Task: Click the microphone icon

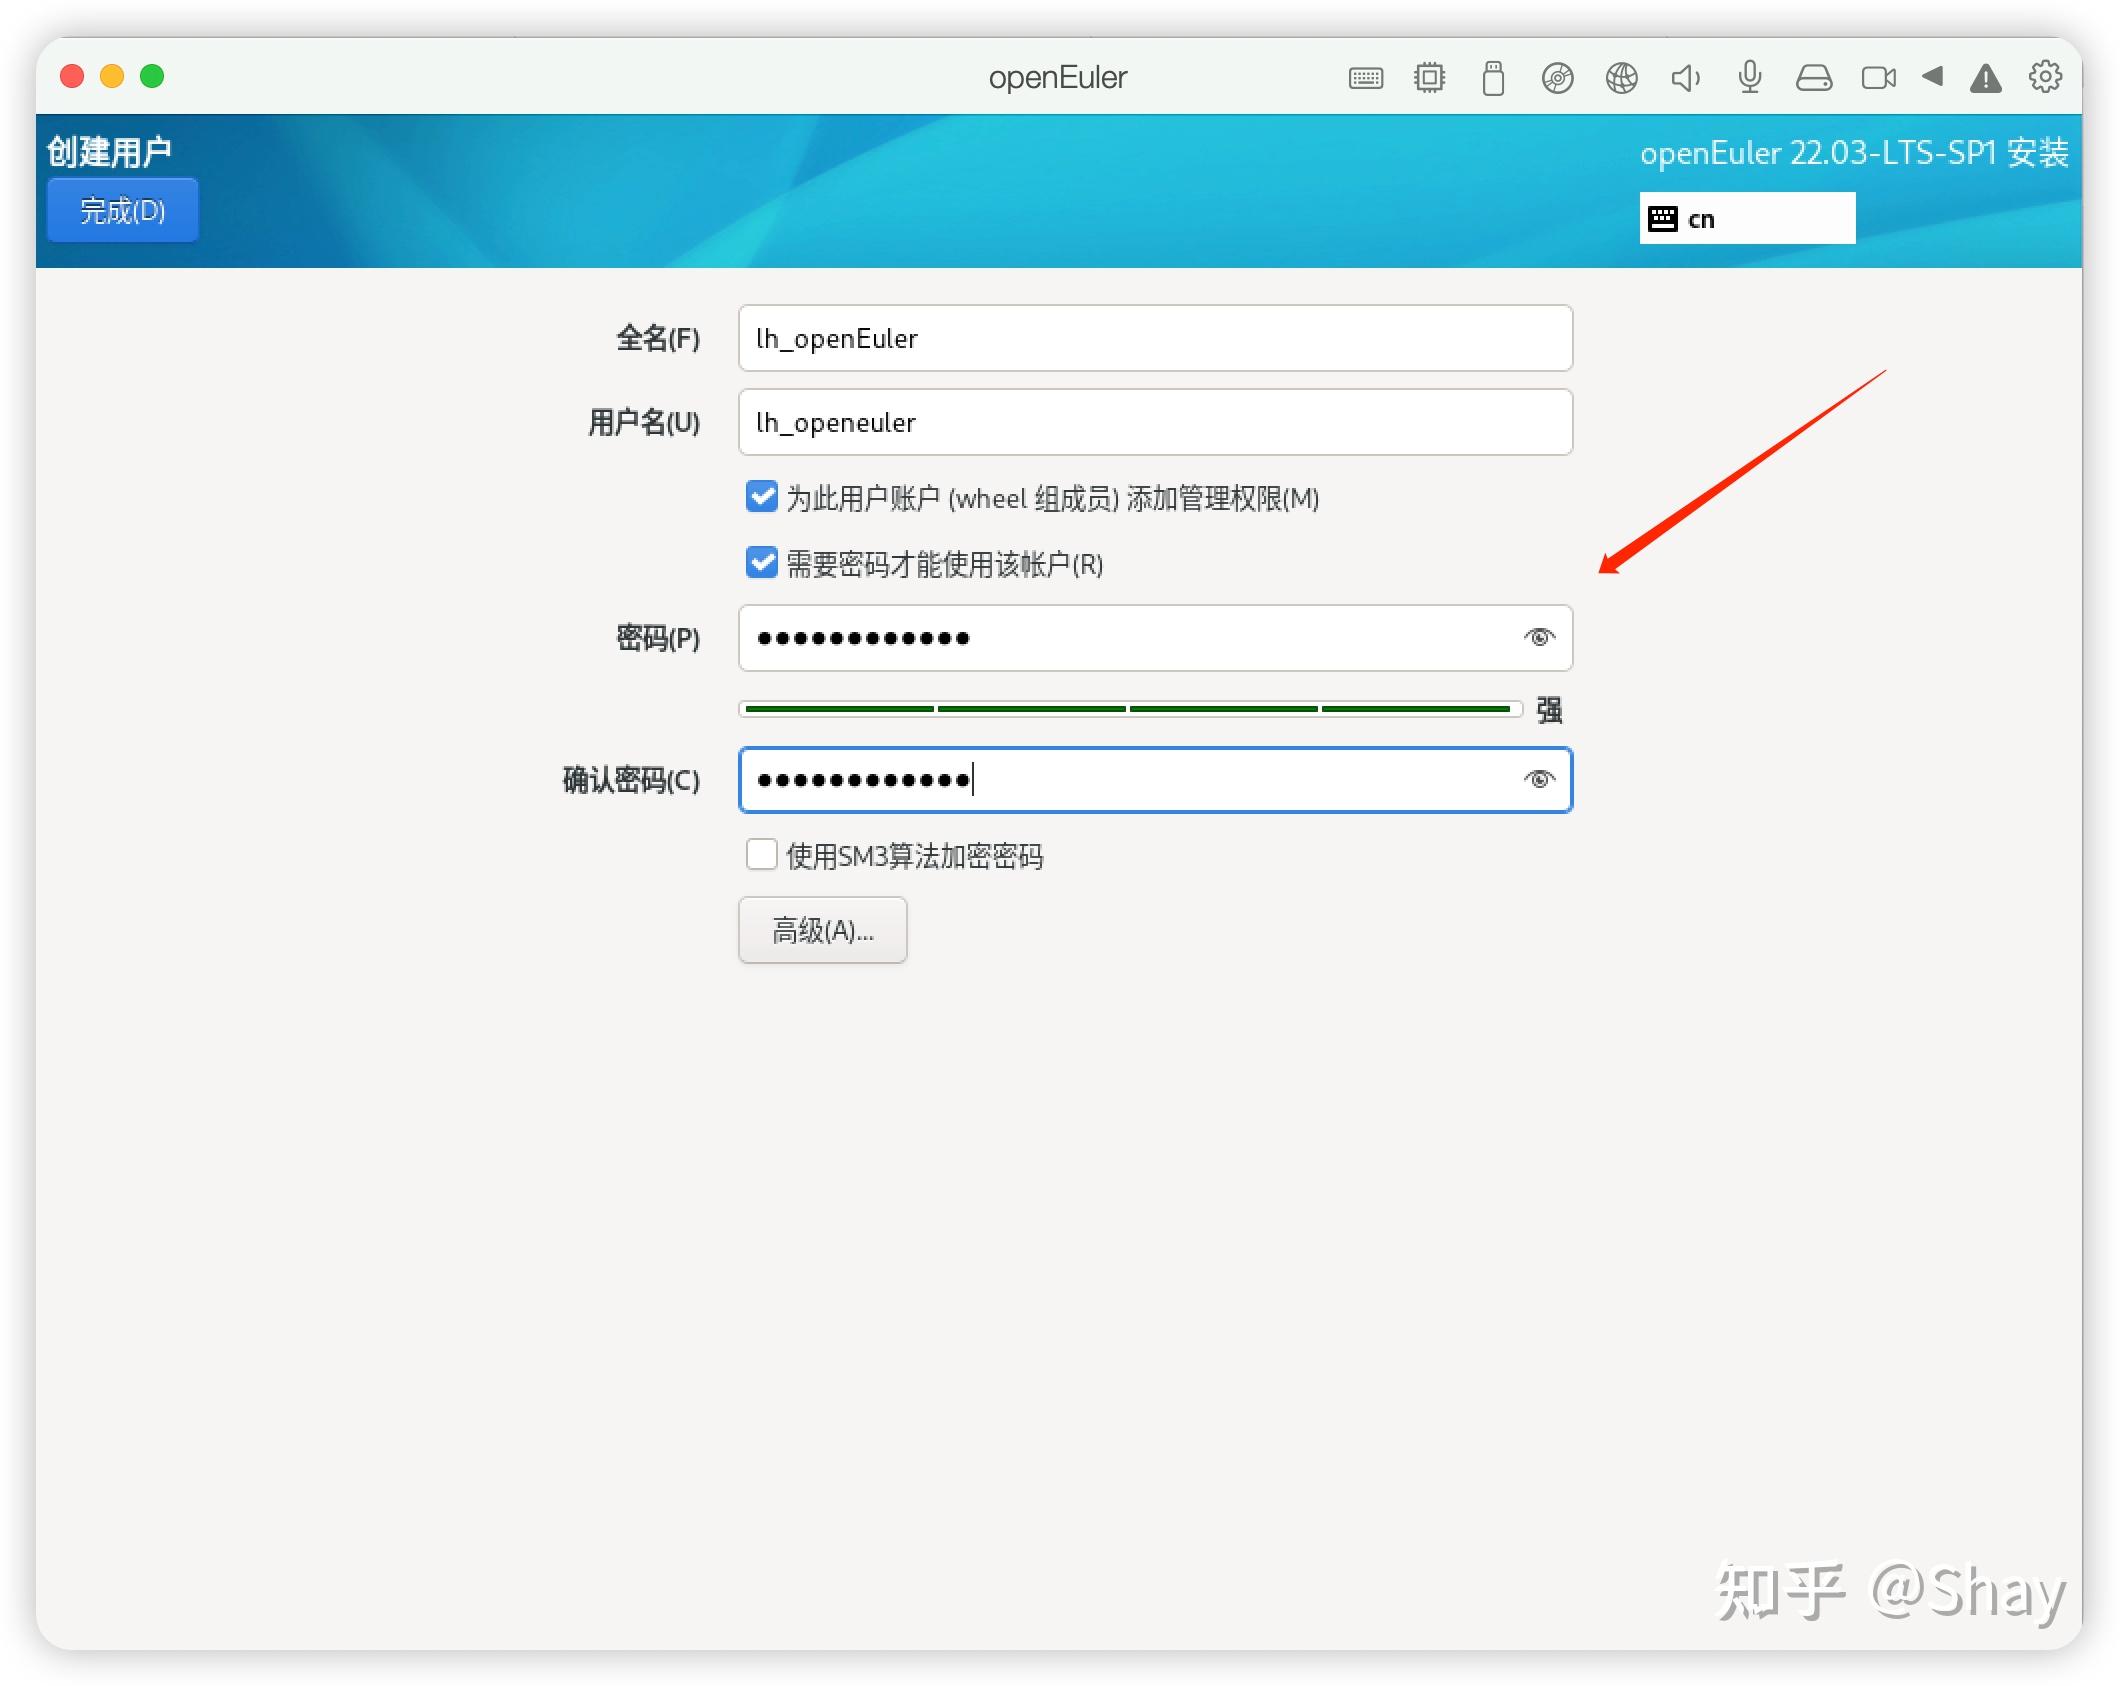Action: coord(1750,77)
